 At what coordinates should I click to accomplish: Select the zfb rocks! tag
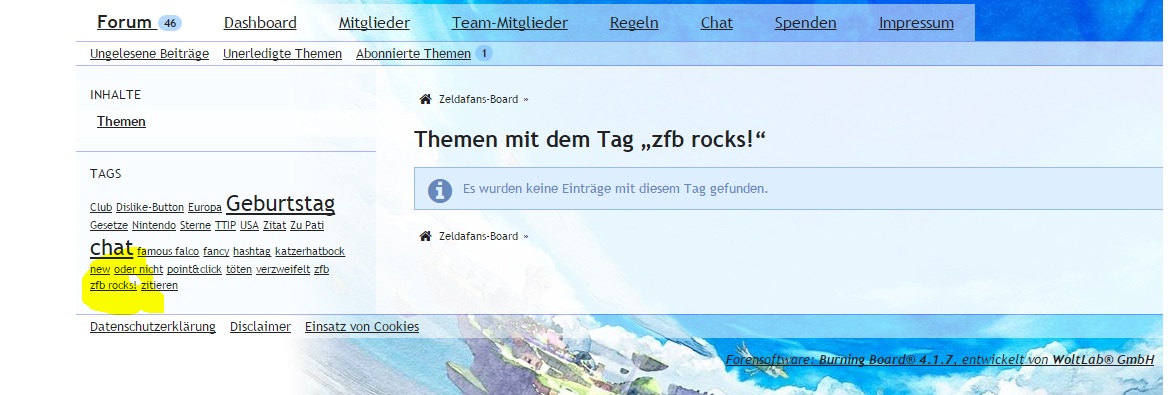tap(113, 285)
